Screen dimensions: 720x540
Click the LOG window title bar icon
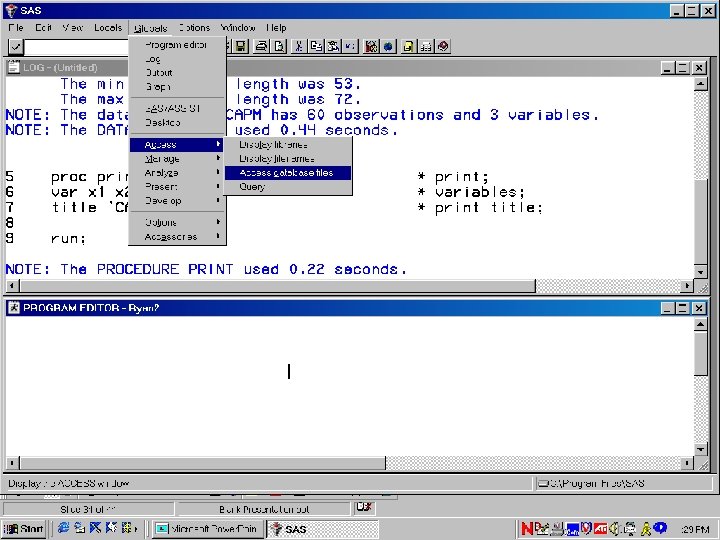click(x=14, y=68)
